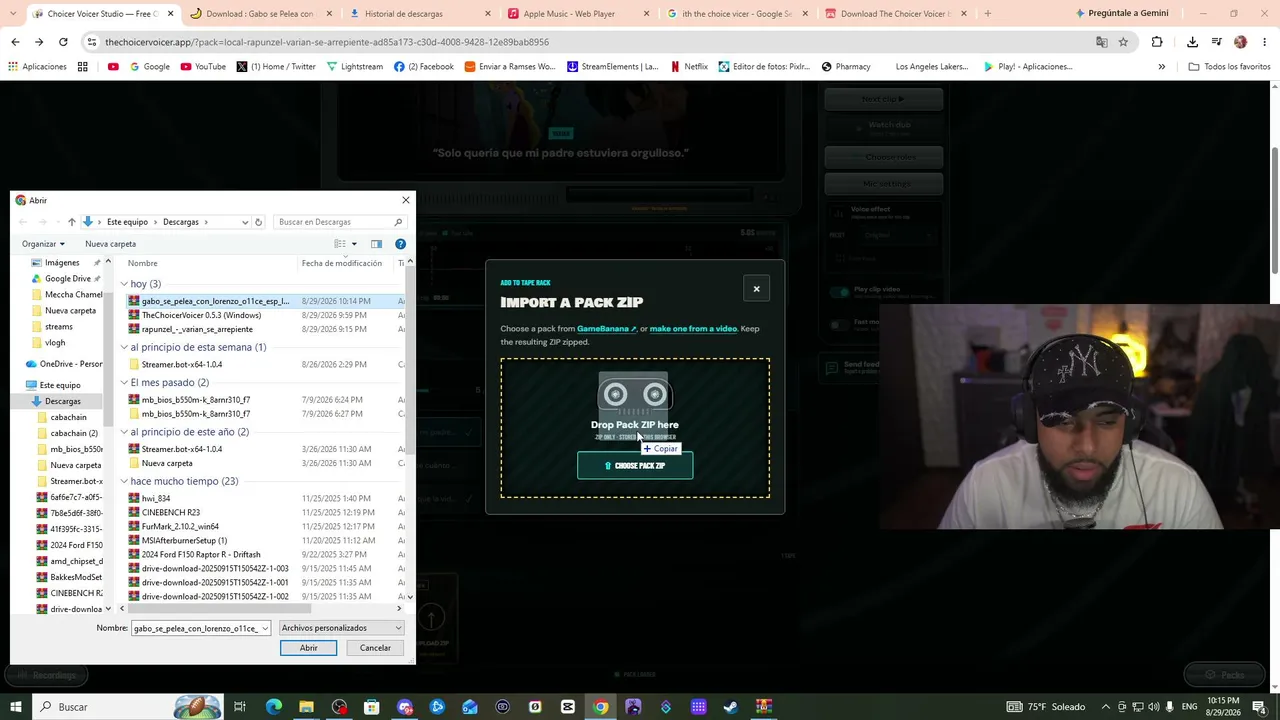The height and width of the screenshot is (720, 1280).
Task: Click the Buscar en Descargas search field
Action: pyautogui.click(x=340, y=222)
